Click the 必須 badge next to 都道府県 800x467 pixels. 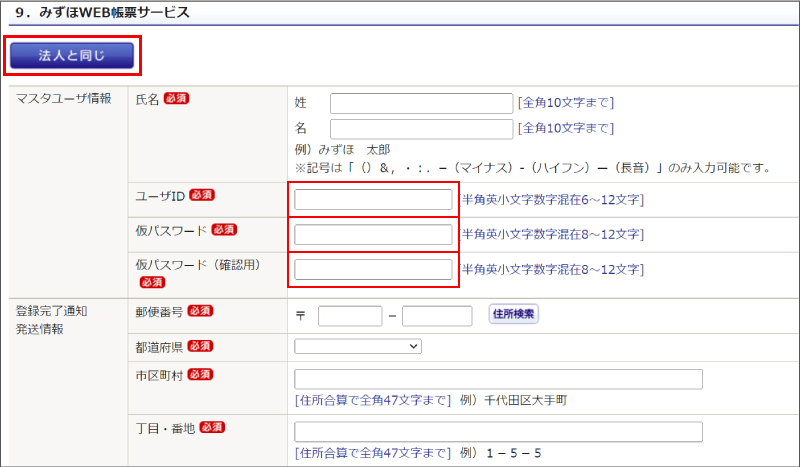200,346
